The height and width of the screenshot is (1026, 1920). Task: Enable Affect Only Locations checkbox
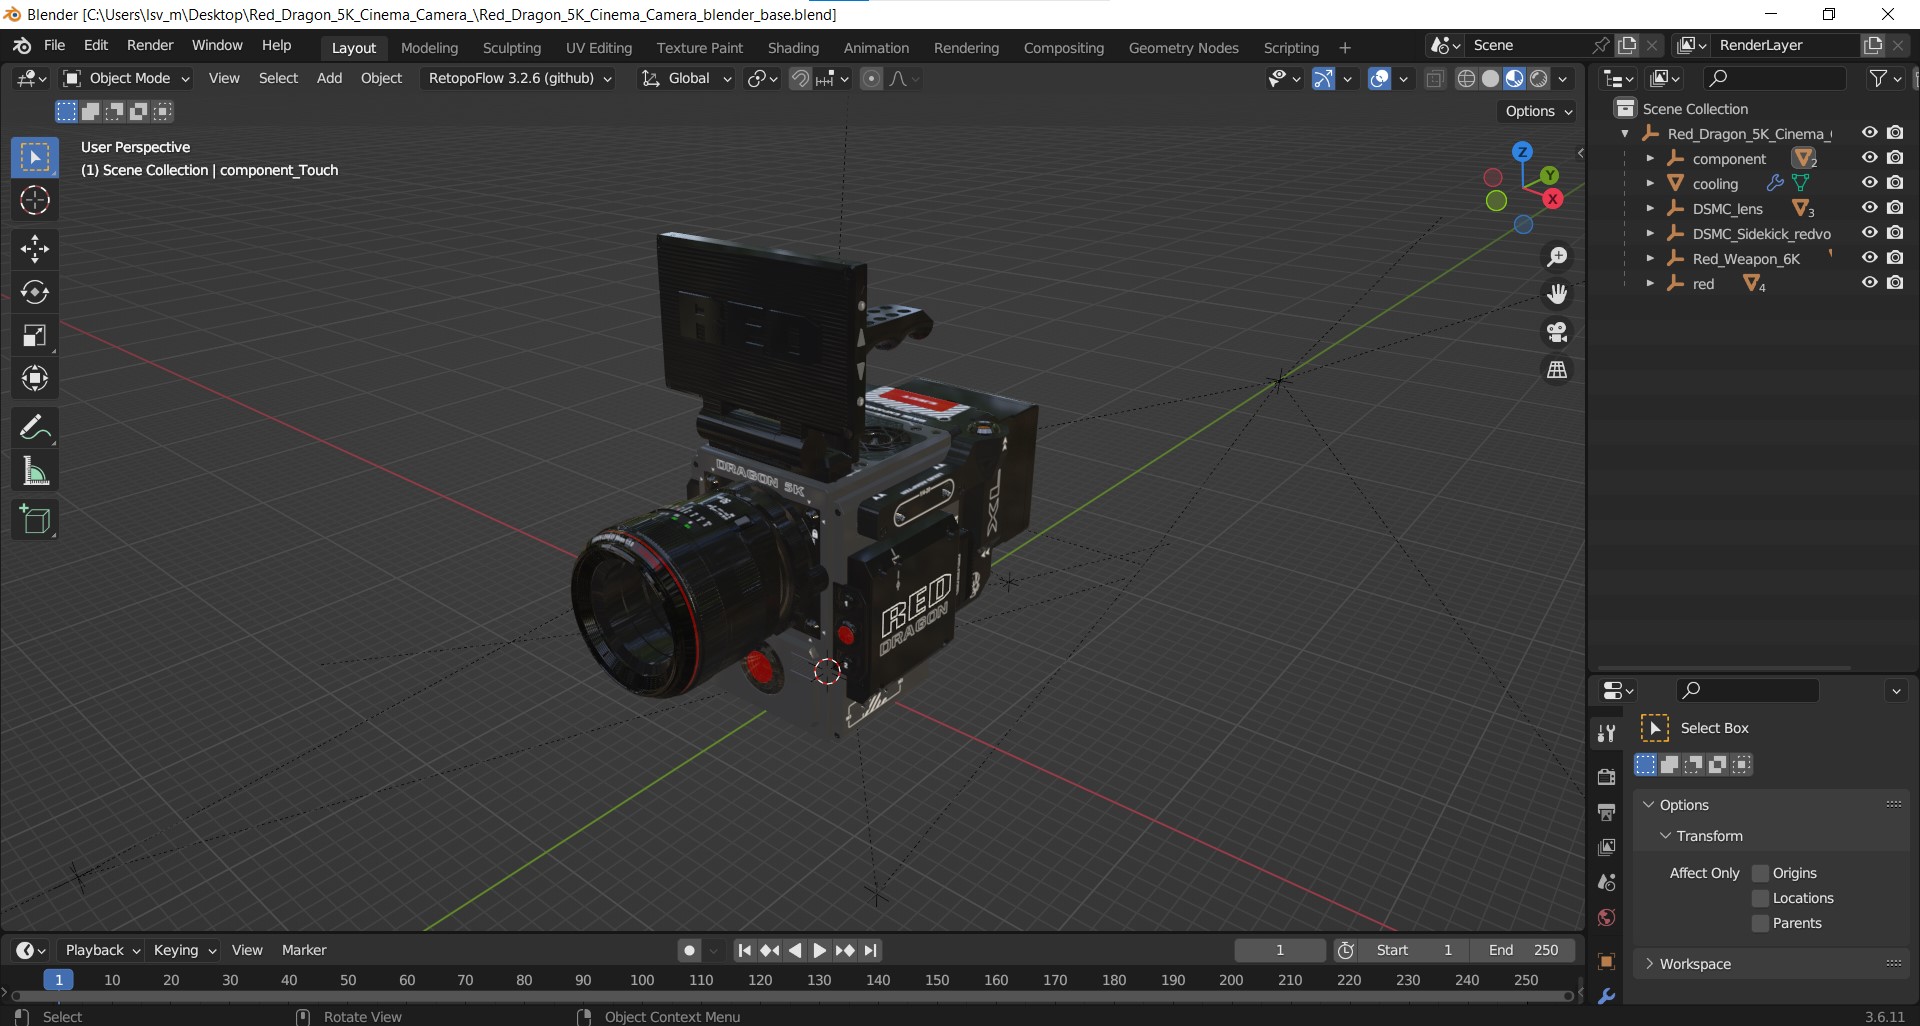coord(1761,898)
